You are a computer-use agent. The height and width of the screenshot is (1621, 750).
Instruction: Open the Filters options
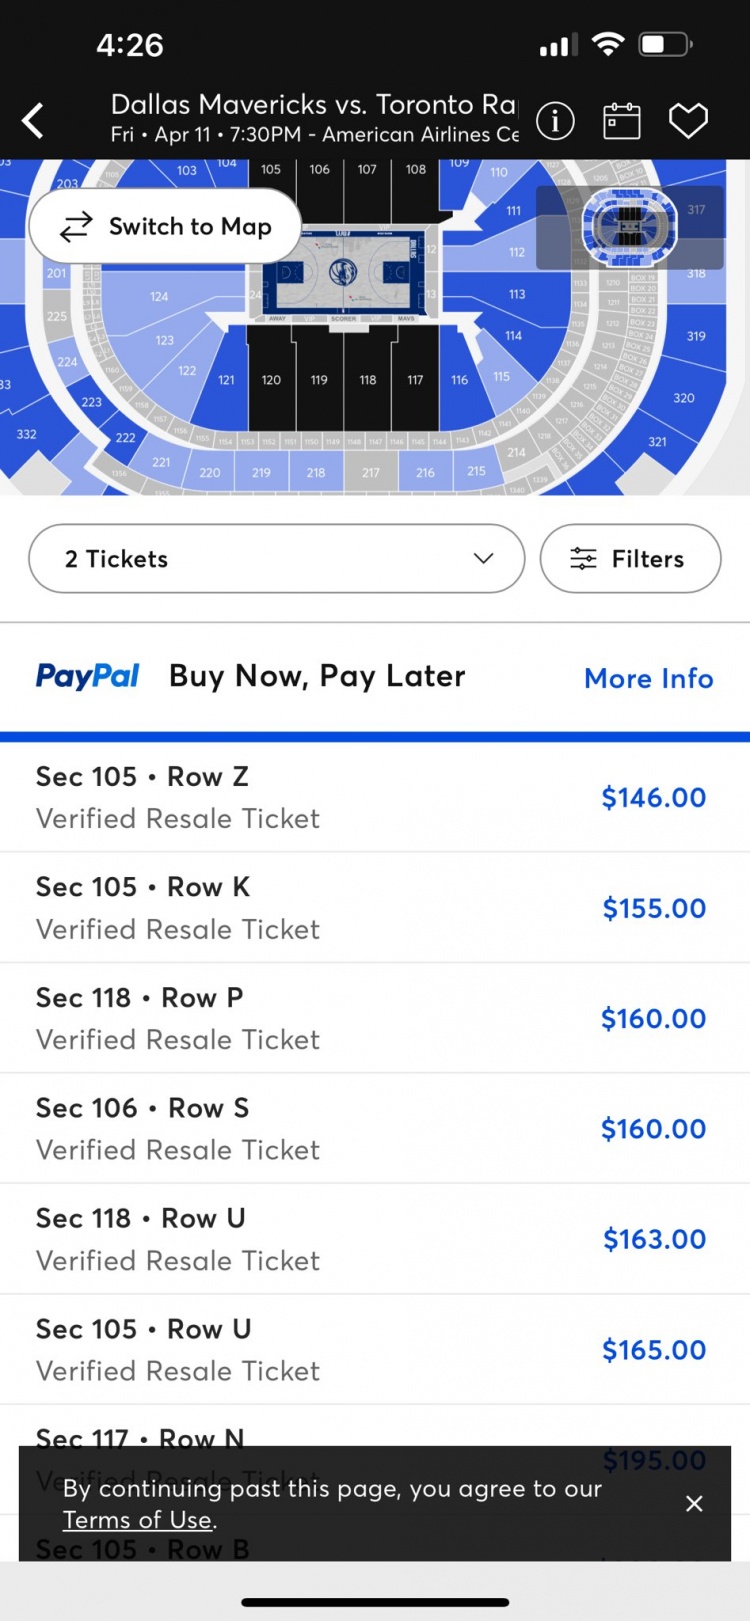pyautogui.click(x=630, y=559)
